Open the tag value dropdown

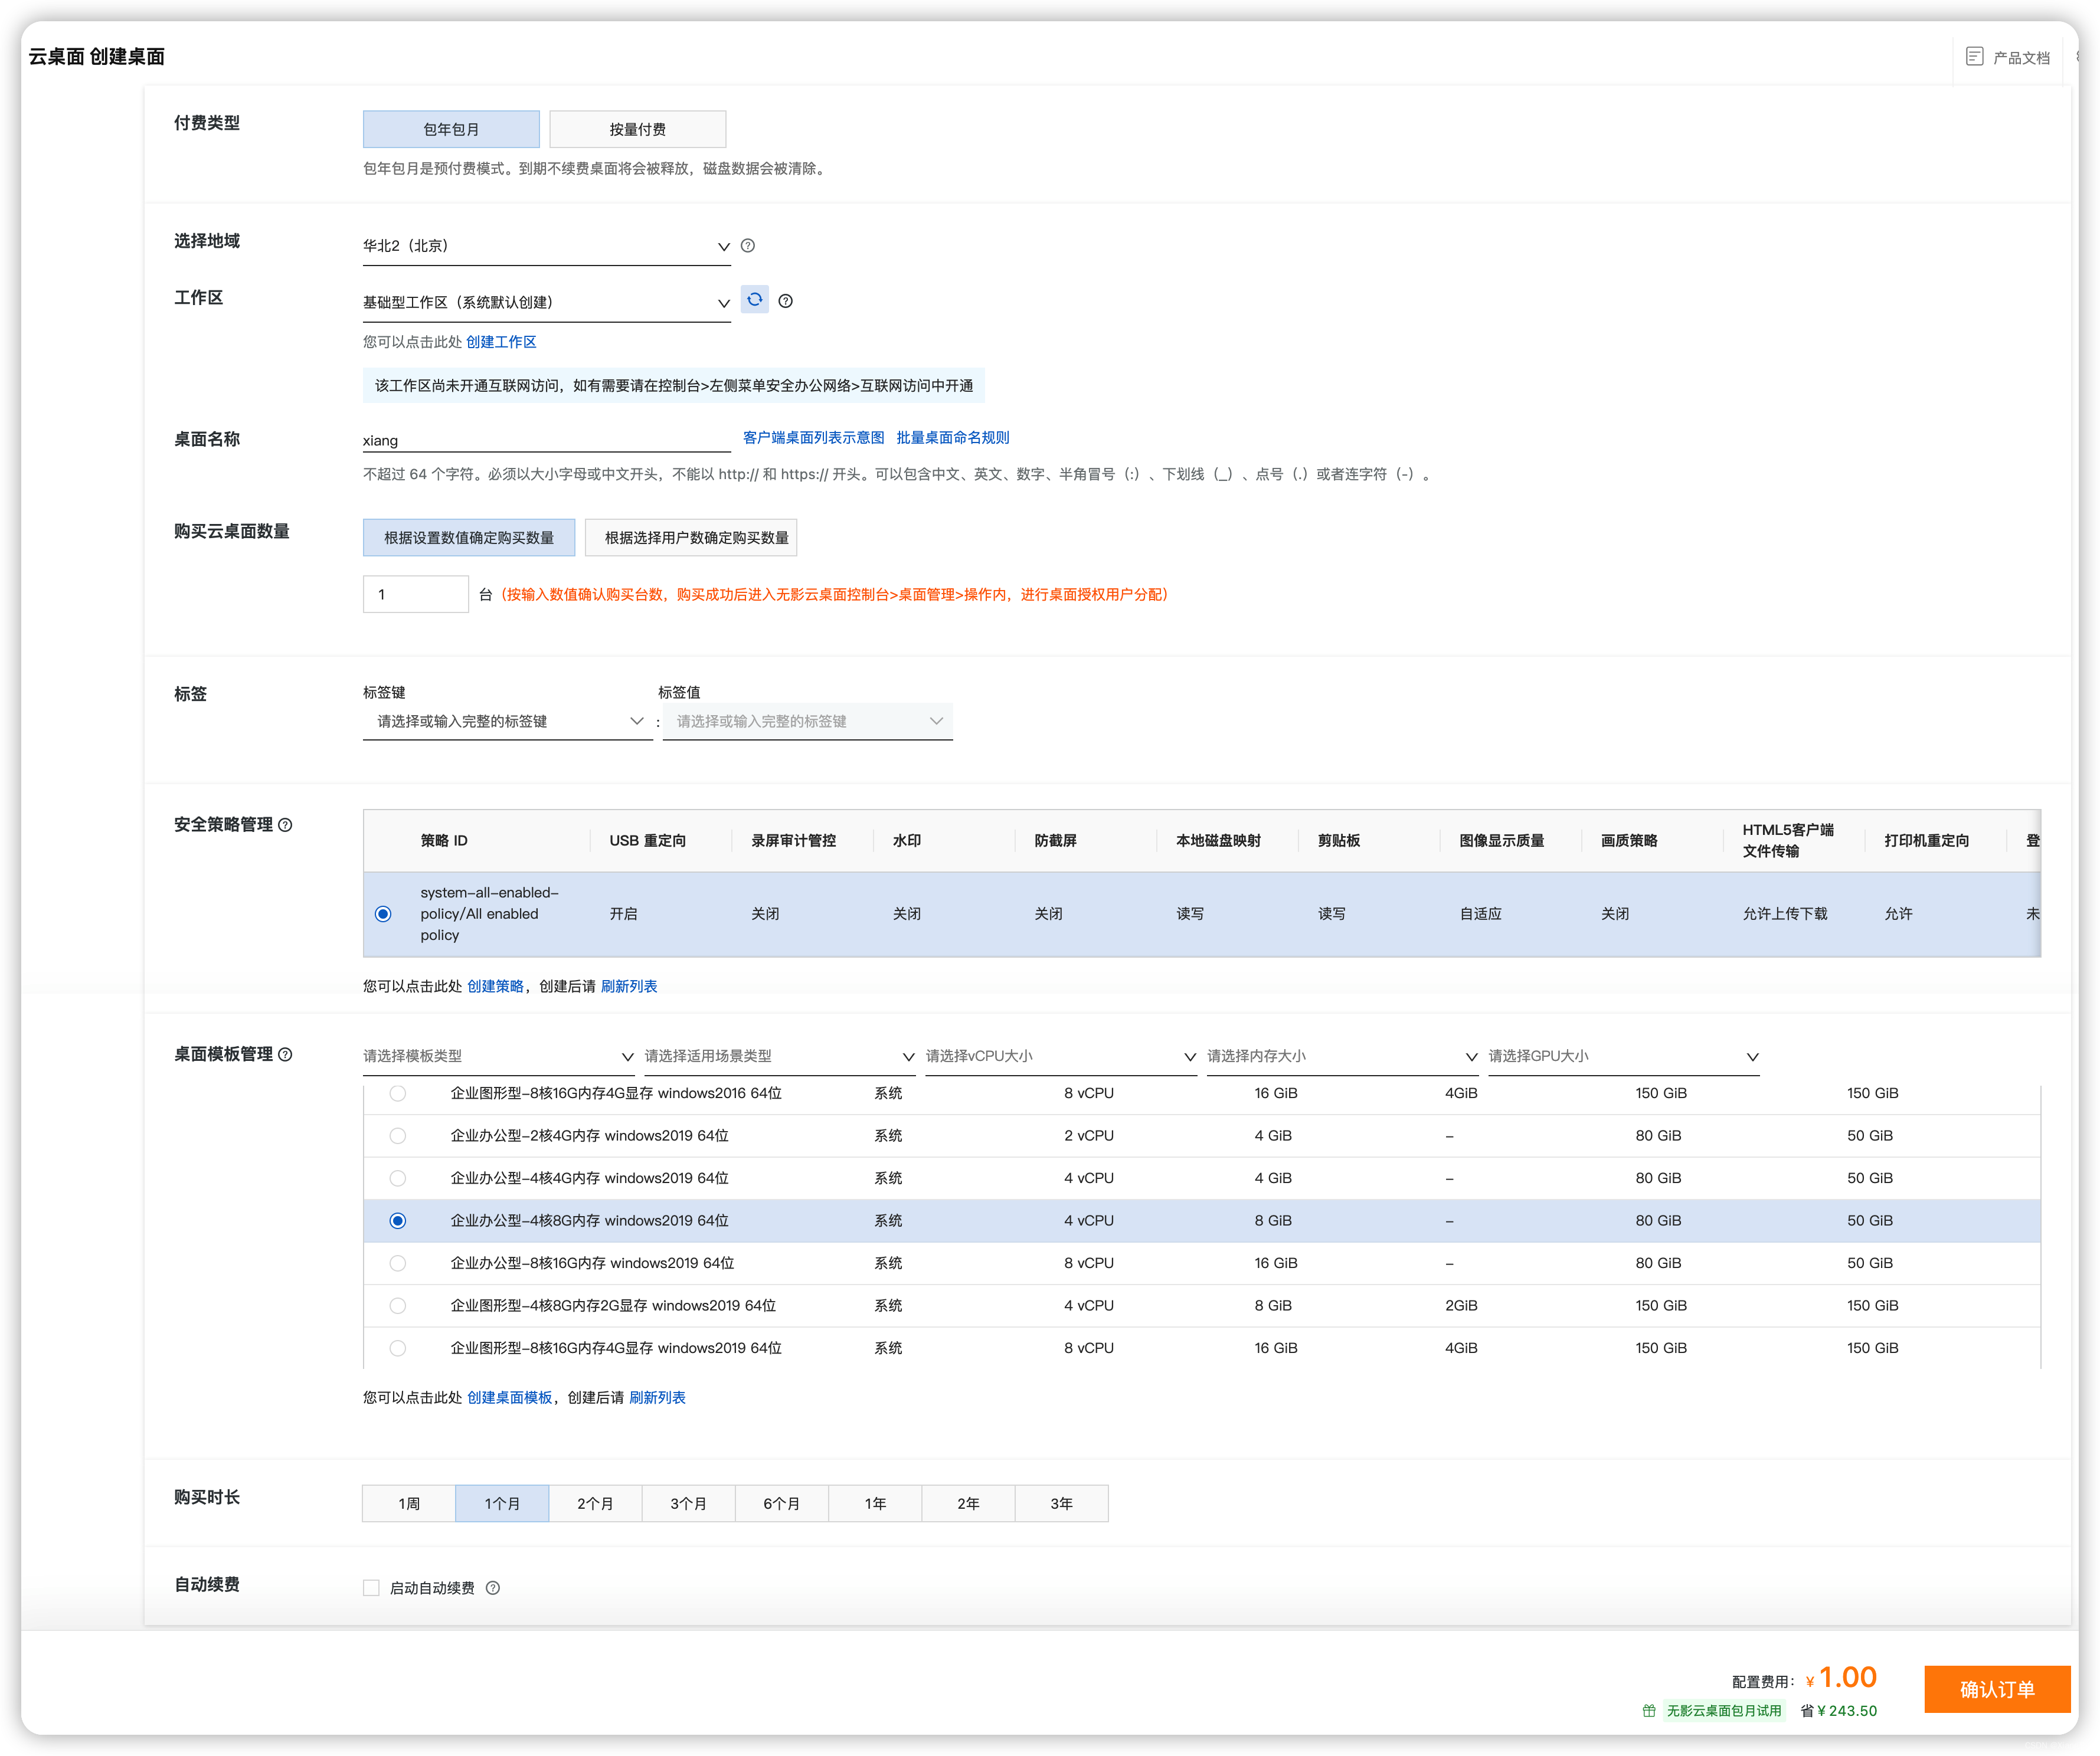pos(807,722)
